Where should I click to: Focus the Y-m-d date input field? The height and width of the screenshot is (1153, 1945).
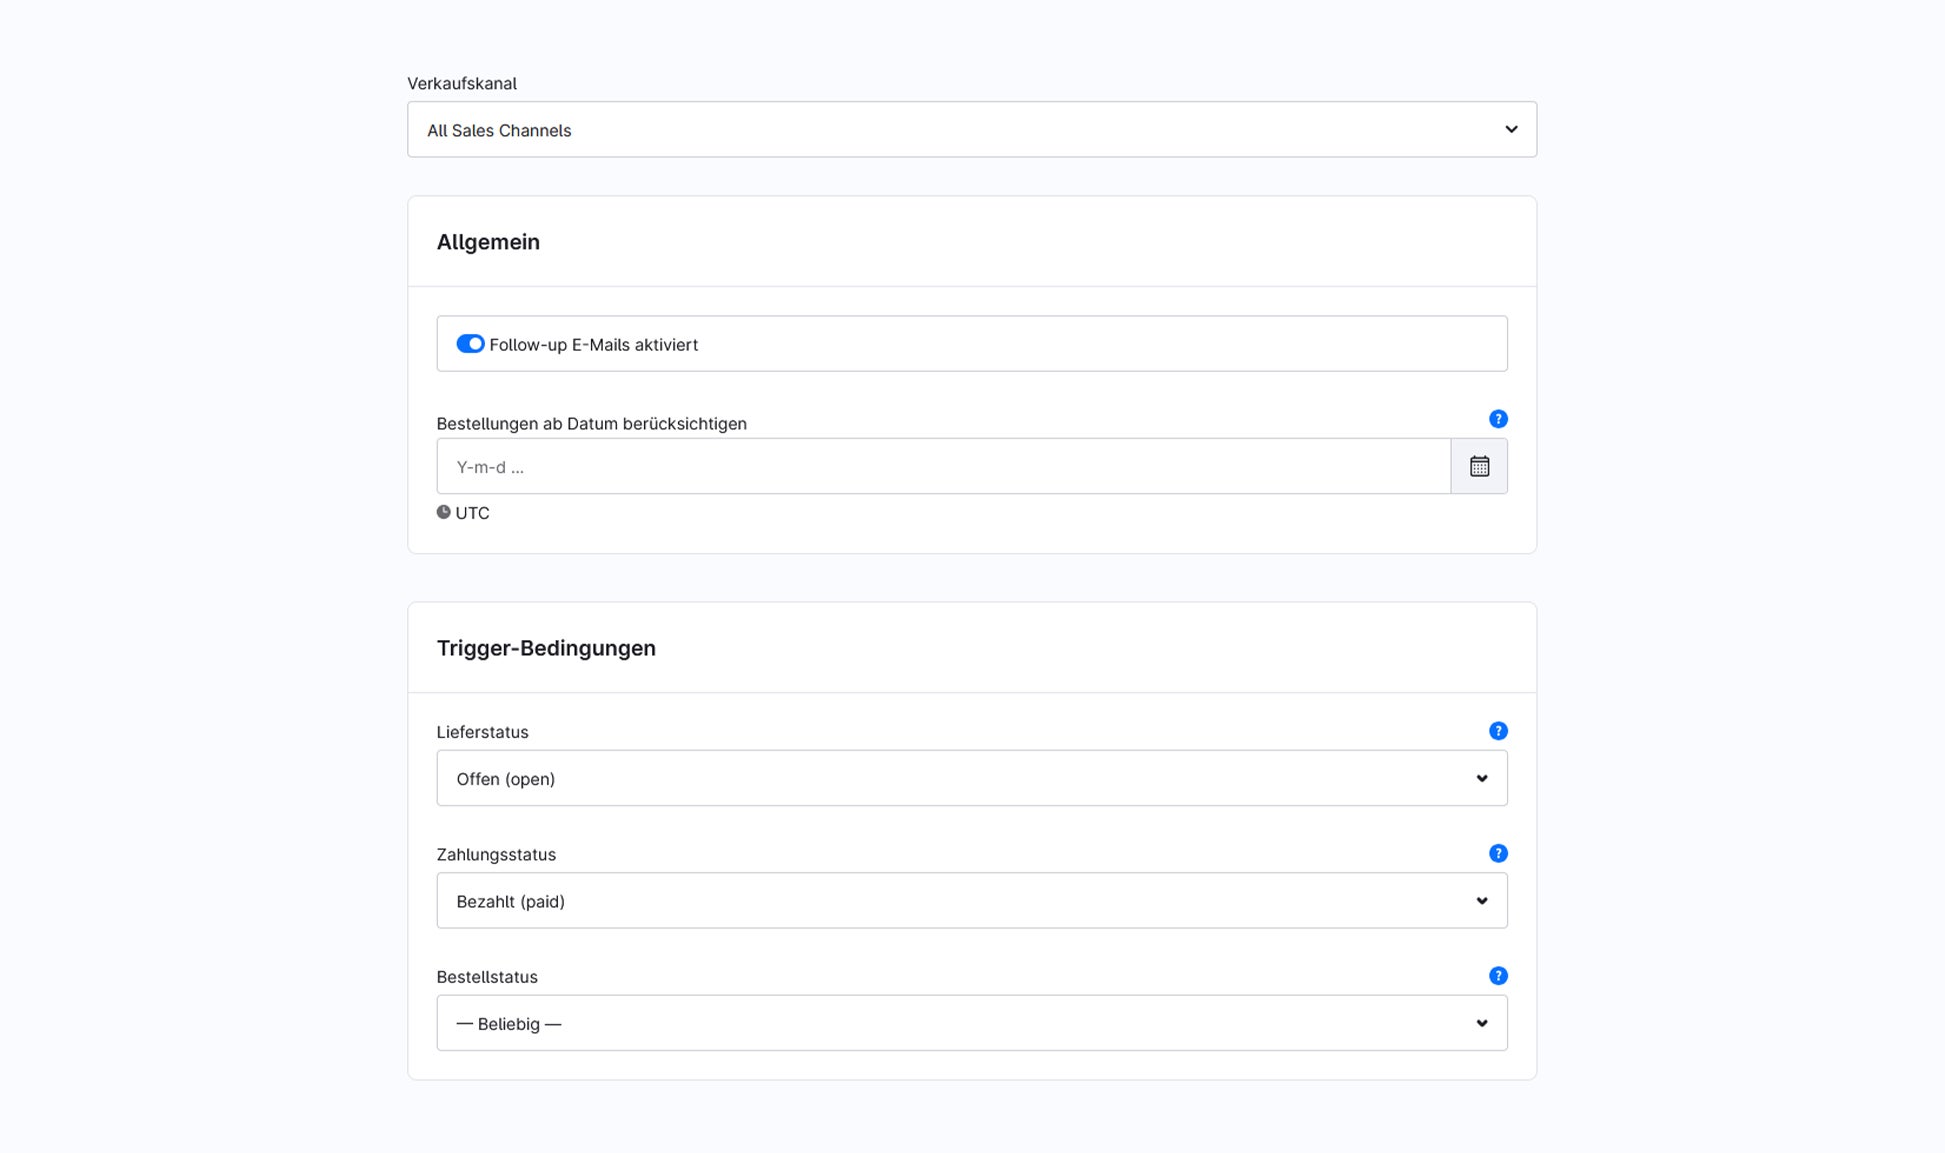943,466
